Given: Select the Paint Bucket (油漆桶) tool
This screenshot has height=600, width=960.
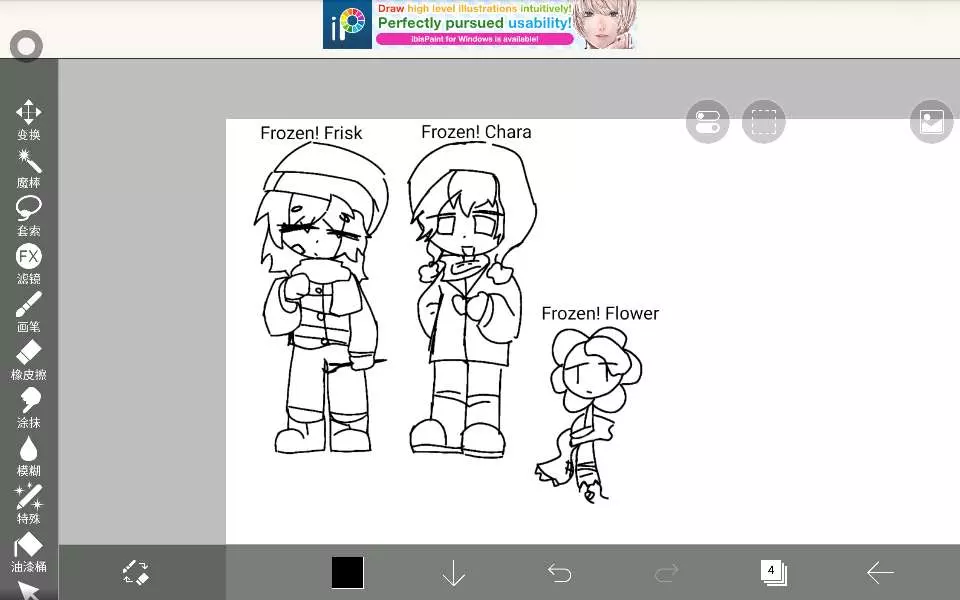Looking at the screenshot, I should click(29, 553).
